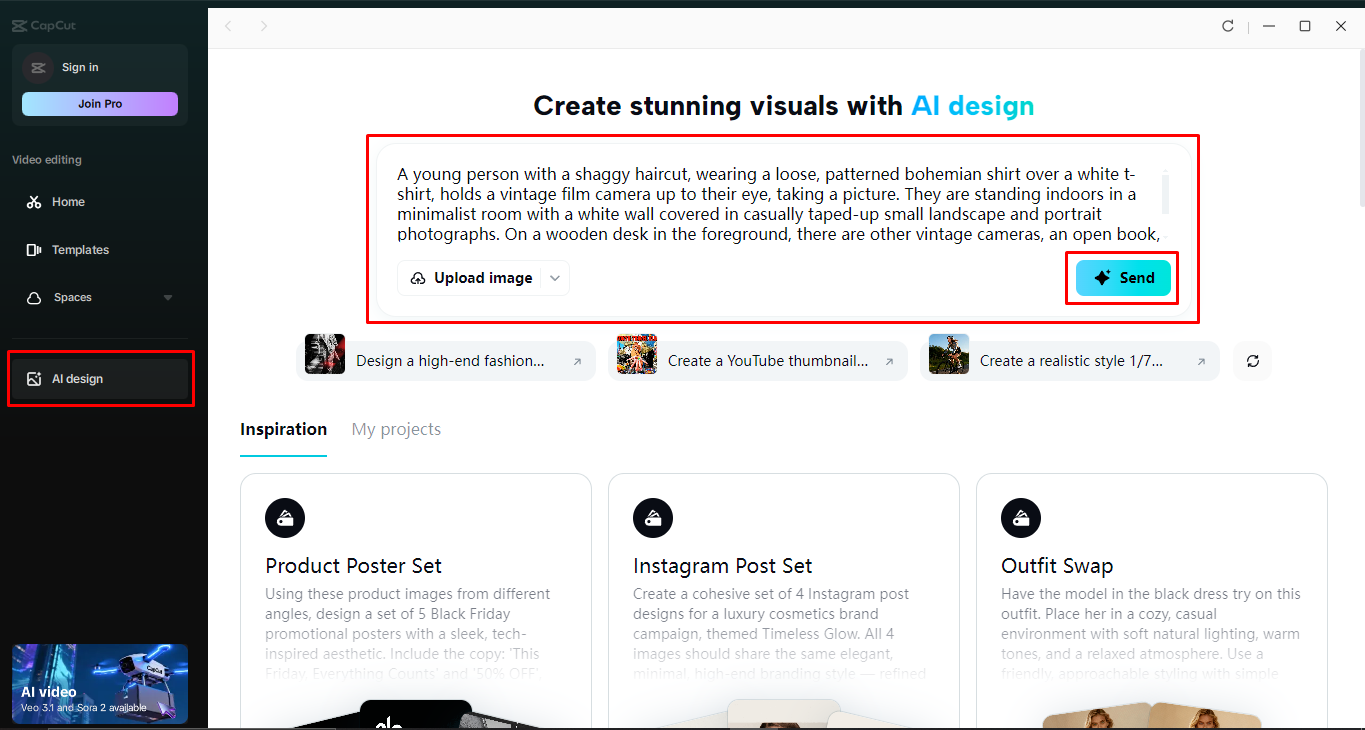Select Home in the left sidebar
The width and height of the screenshot is (1365, 730).
[67, 201]
